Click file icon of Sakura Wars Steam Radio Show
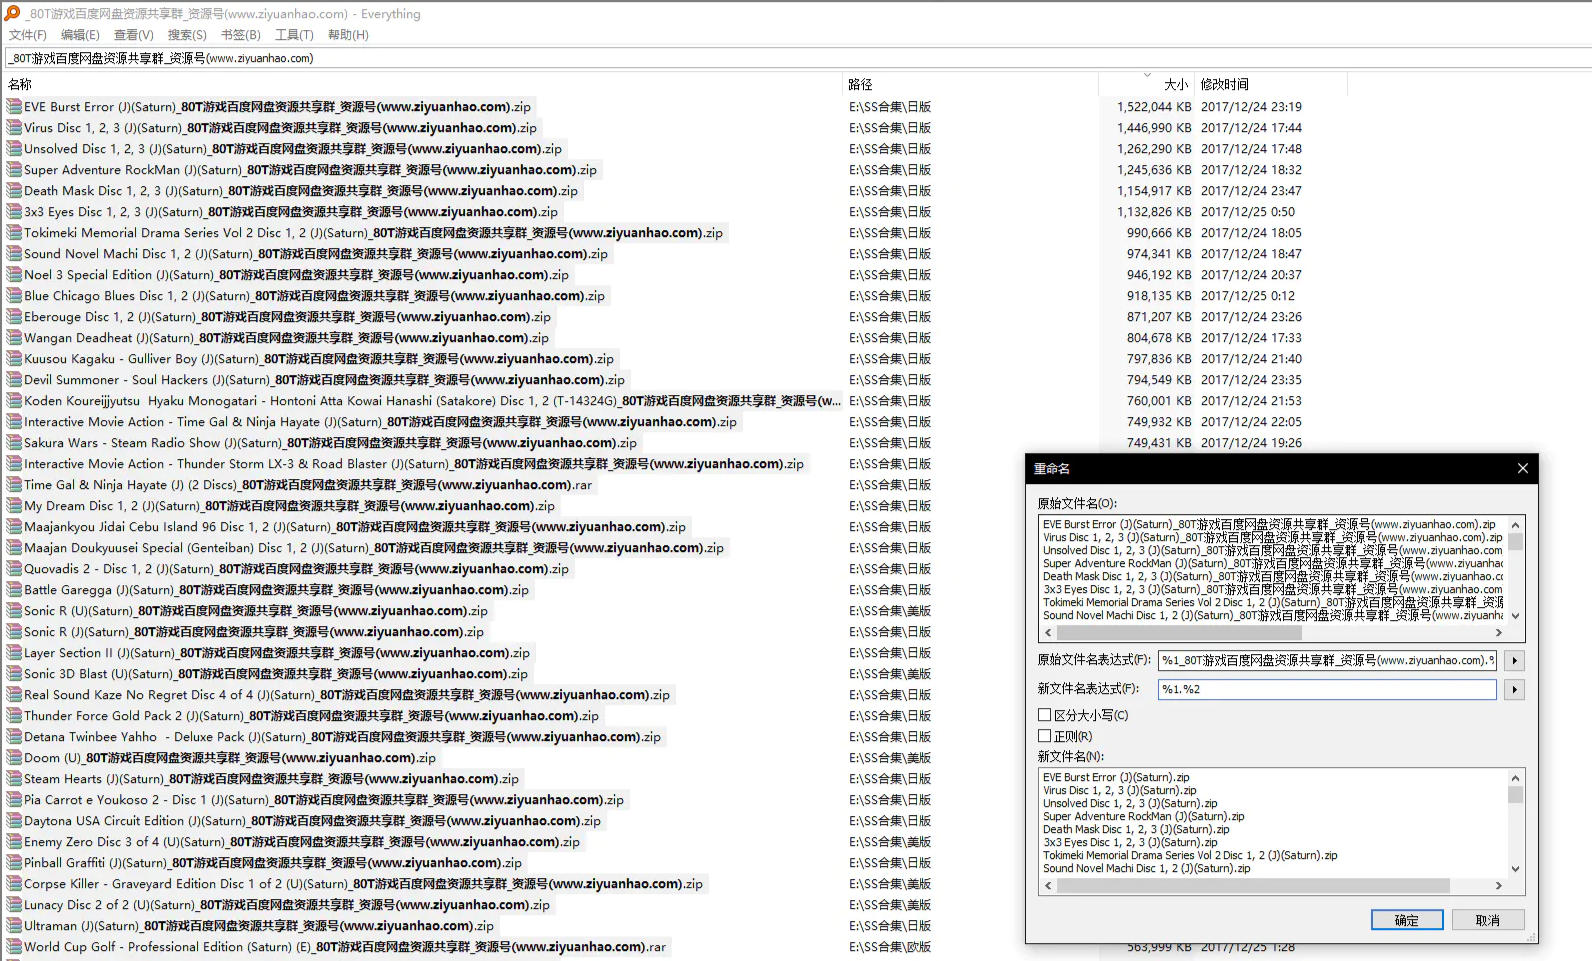The height and width of the screenshot is (961, 1592). click(x=14, y=443)
